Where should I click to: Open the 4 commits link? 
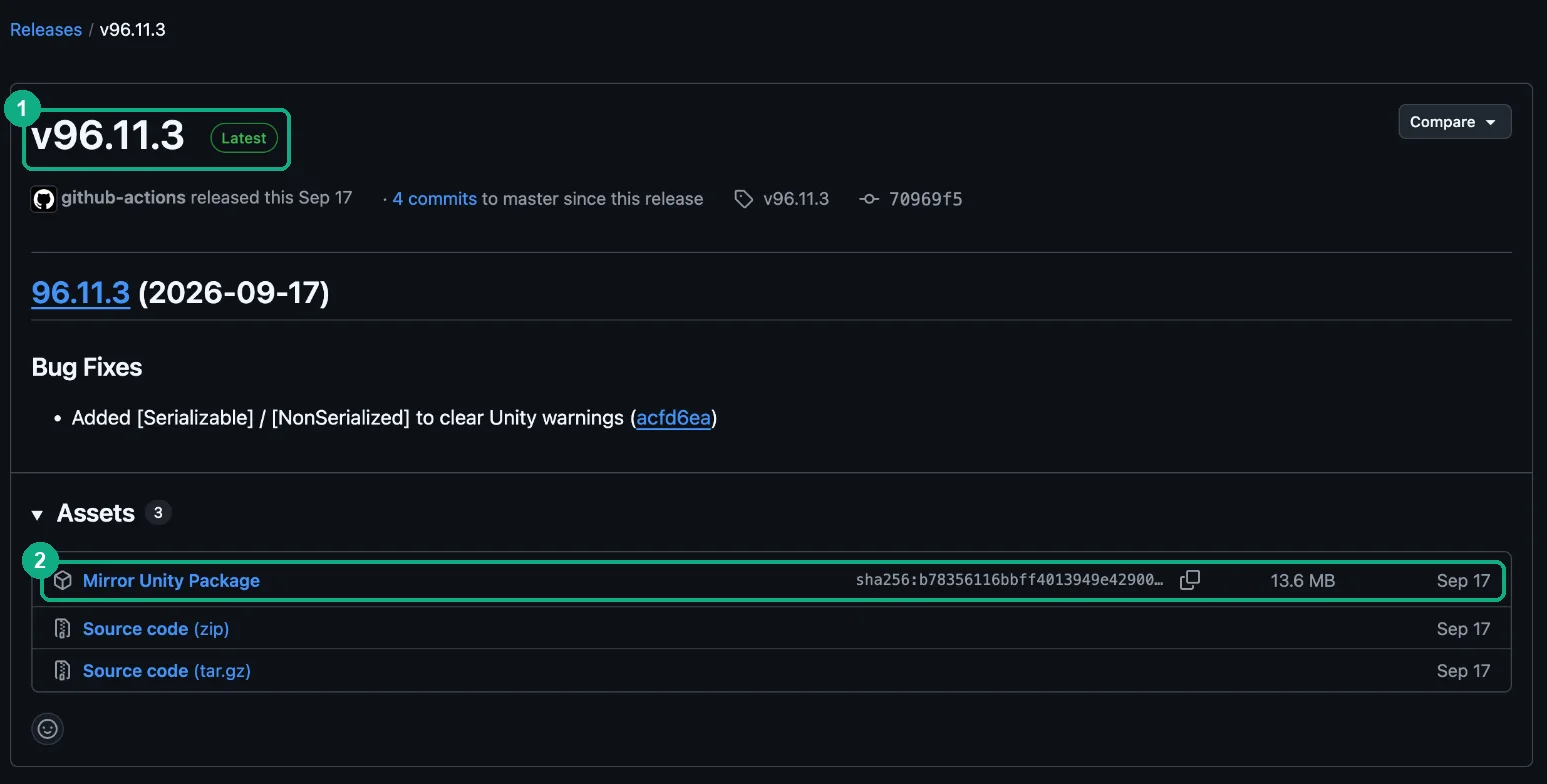[x=434, y=199]
